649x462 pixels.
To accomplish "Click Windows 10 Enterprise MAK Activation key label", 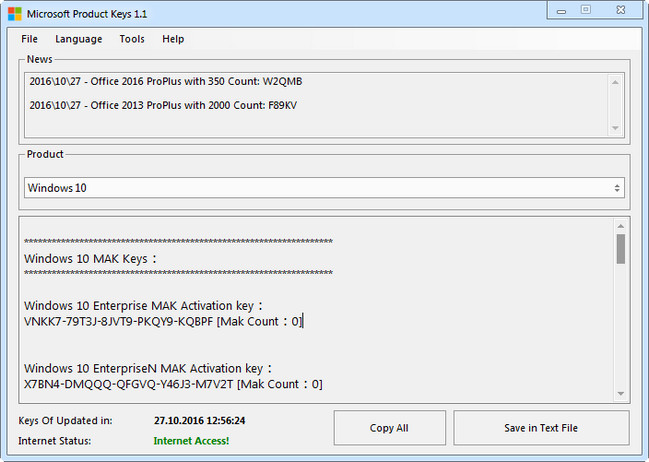I will [143, 306].
